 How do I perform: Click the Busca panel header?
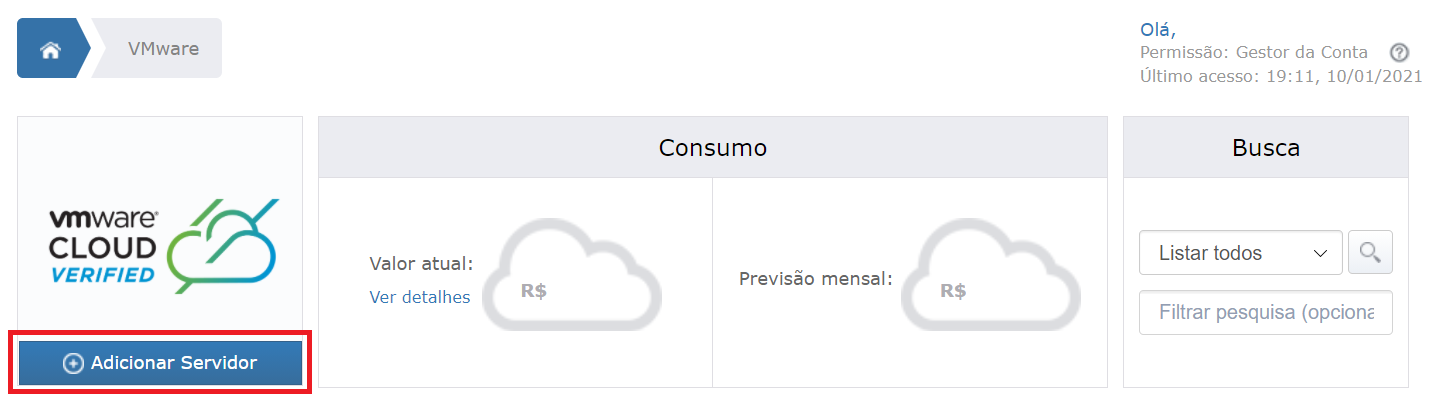[x=1266, y=148]
